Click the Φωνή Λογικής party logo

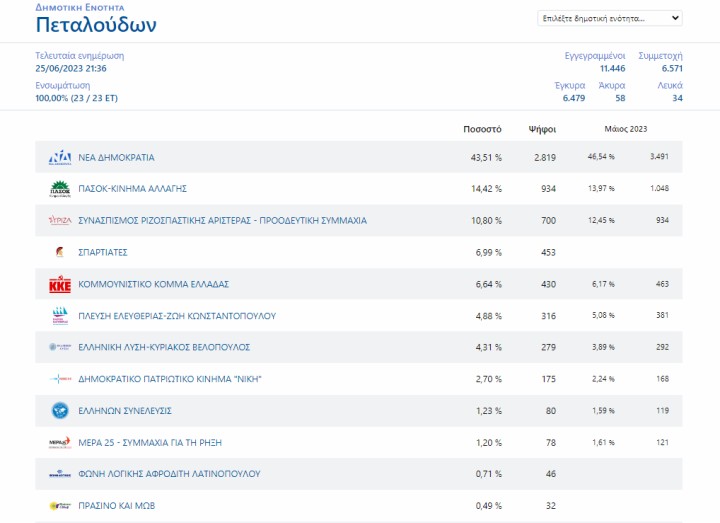(x=60, y=474)
